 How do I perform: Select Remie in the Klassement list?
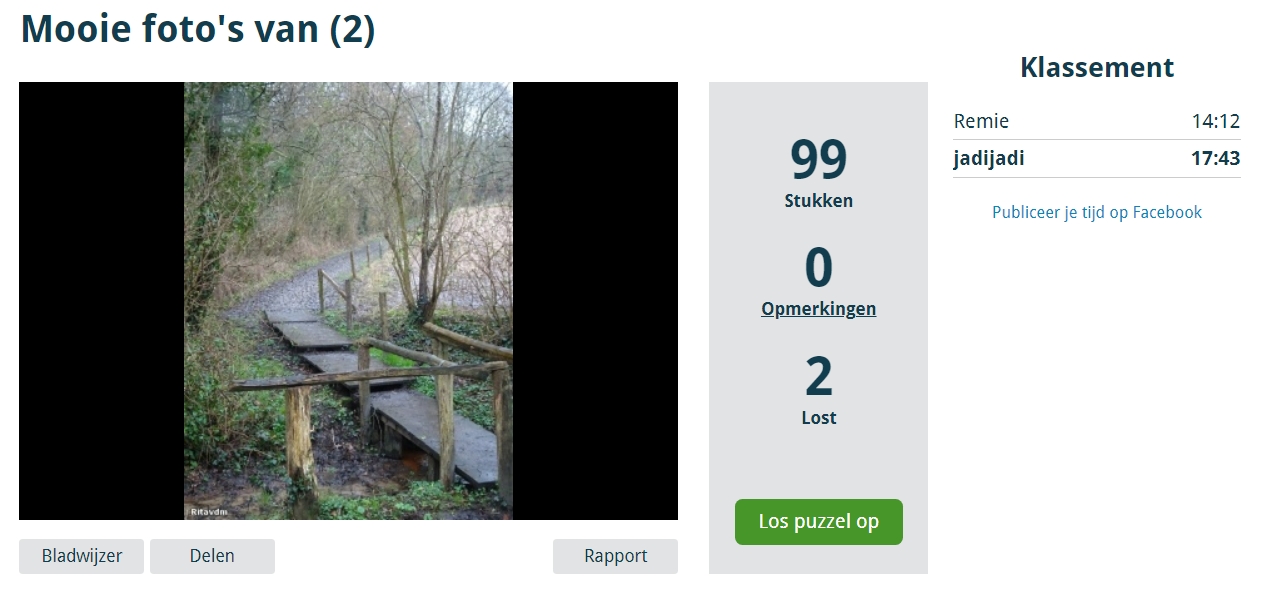click(981, 121)
